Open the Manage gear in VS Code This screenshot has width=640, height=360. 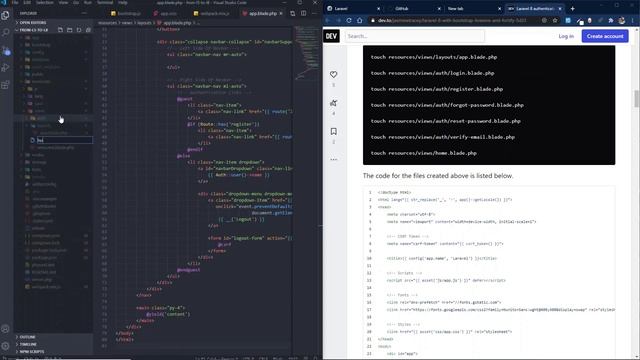[5, 346]
